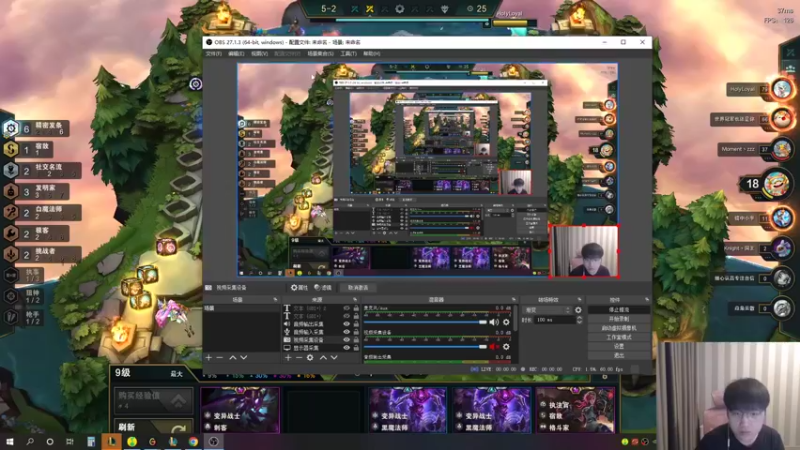Select 音频输入采集 source row
The height and width of the screenshot is (450, 800).
321,332
